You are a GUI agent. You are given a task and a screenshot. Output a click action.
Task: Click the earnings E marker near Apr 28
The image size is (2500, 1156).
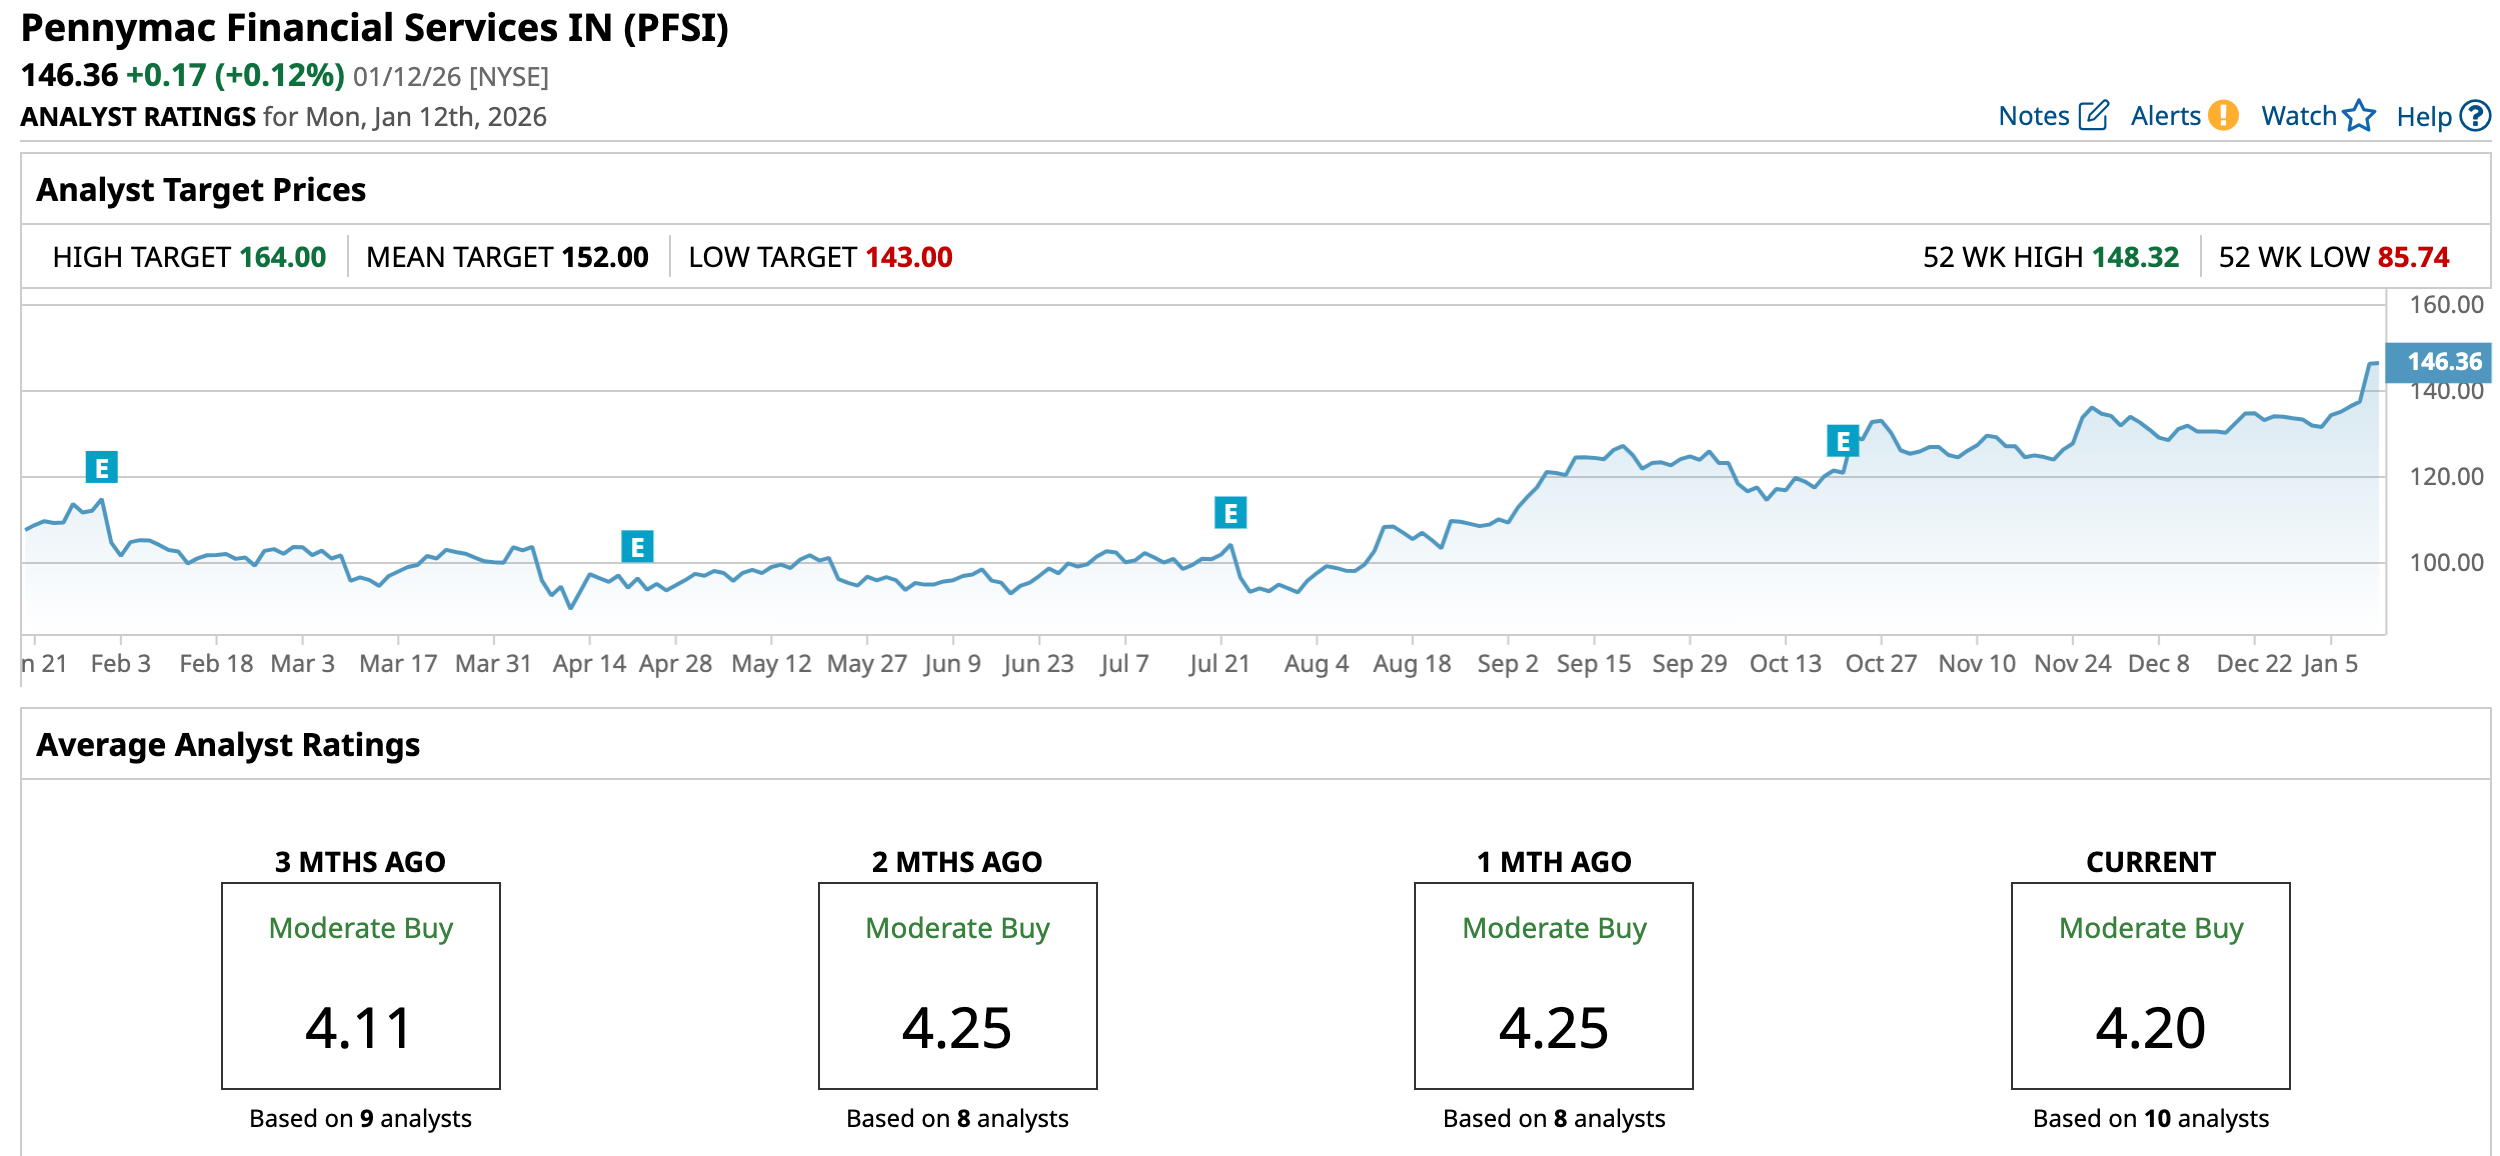(637, 547)
